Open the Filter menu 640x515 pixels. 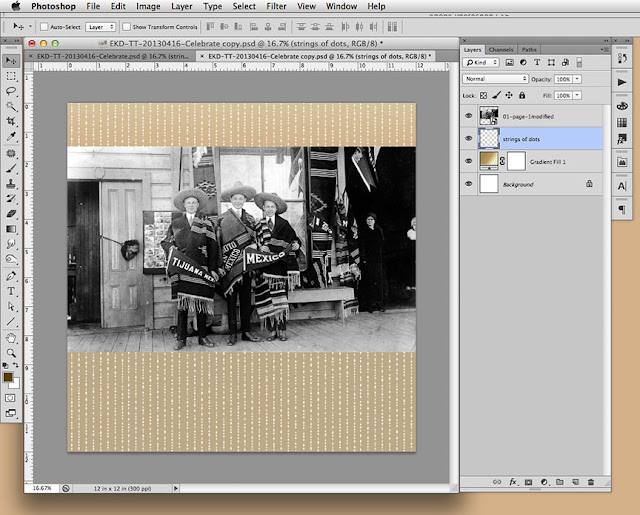point(276,6)
